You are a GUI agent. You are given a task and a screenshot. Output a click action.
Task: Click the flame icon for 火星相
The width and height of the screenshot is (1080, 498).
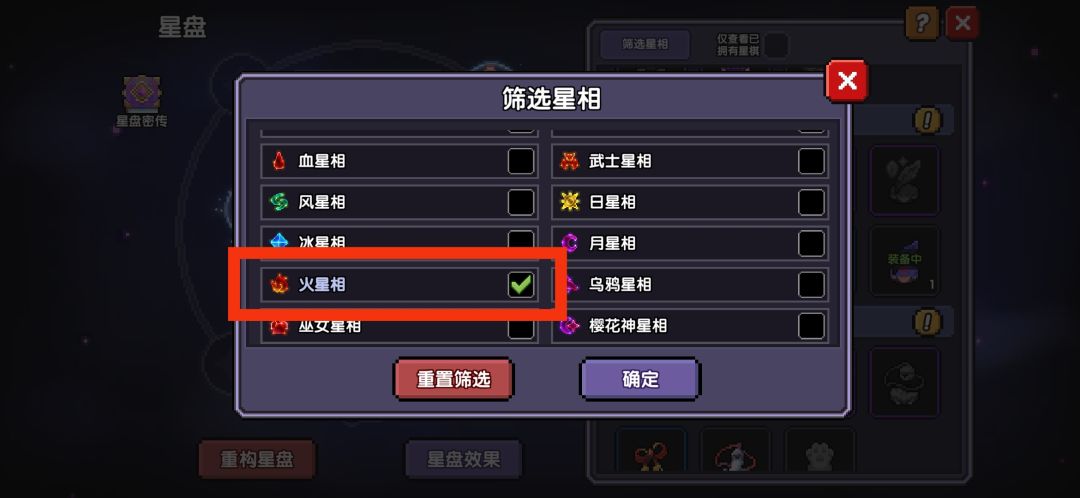click(x=279, y=284)
